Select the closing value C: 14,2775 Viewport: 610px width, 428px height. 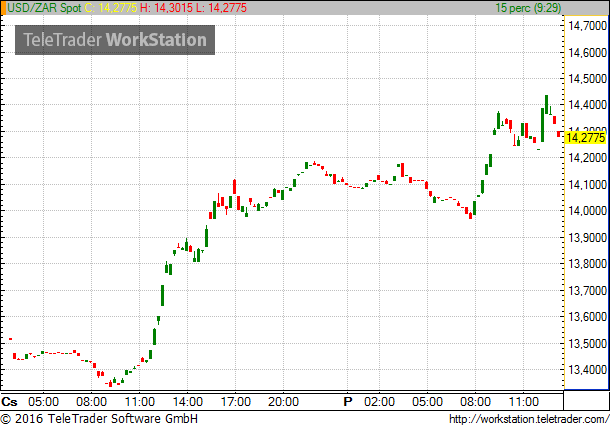tap(110, 8)
